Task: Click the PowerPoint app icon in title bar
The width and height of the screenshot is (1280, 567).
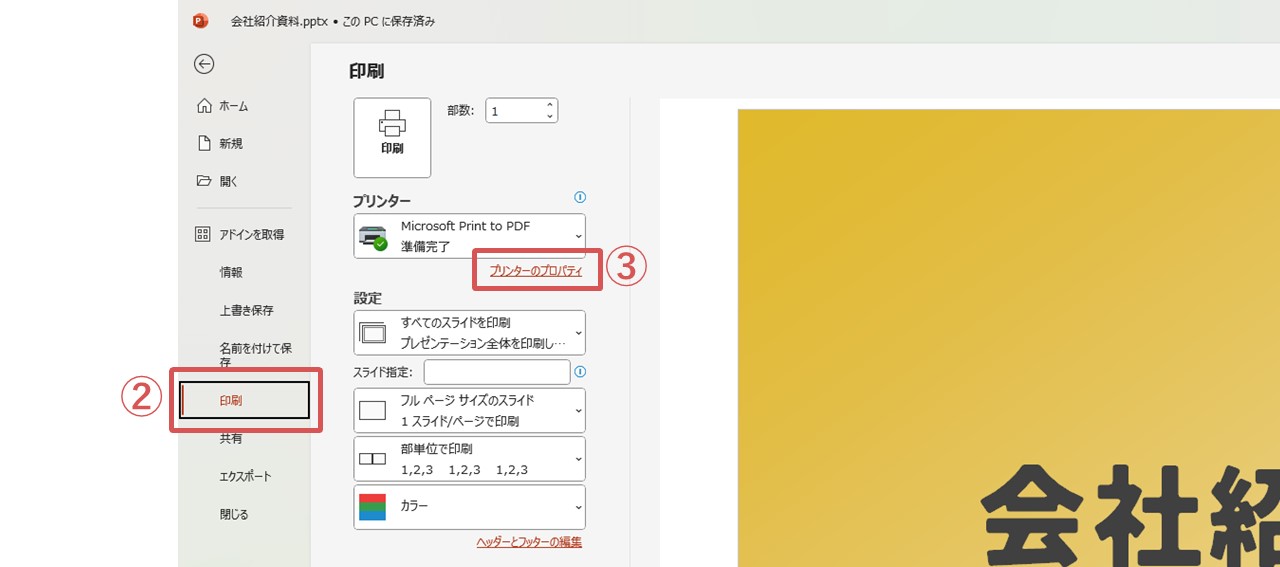Action: [200, 20]
